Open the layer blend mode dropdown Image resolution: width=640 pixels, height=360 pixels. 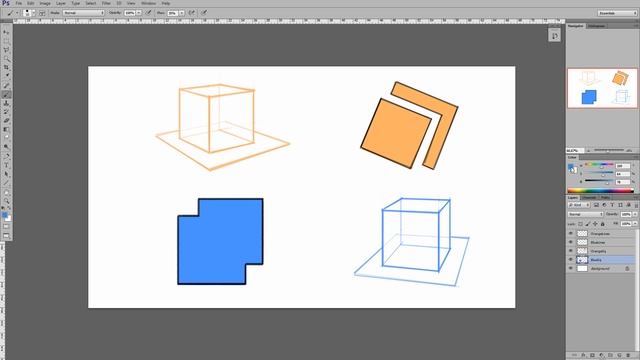(585, 214)
